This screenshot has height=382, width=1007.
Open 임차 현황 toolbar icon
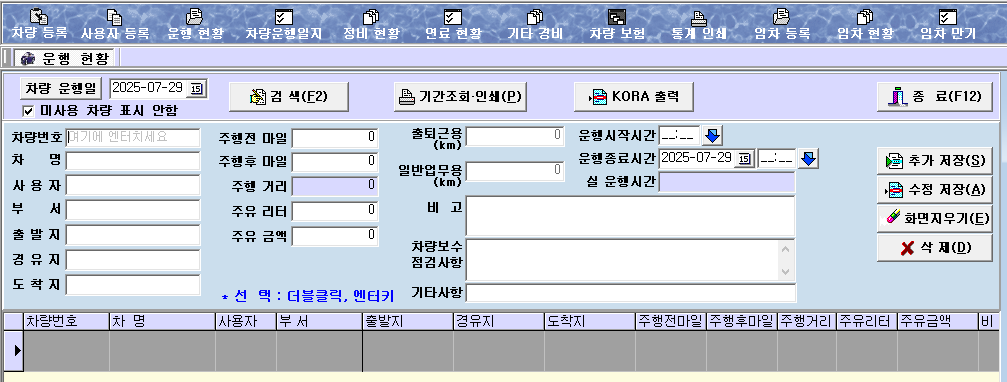coord(865,25)
